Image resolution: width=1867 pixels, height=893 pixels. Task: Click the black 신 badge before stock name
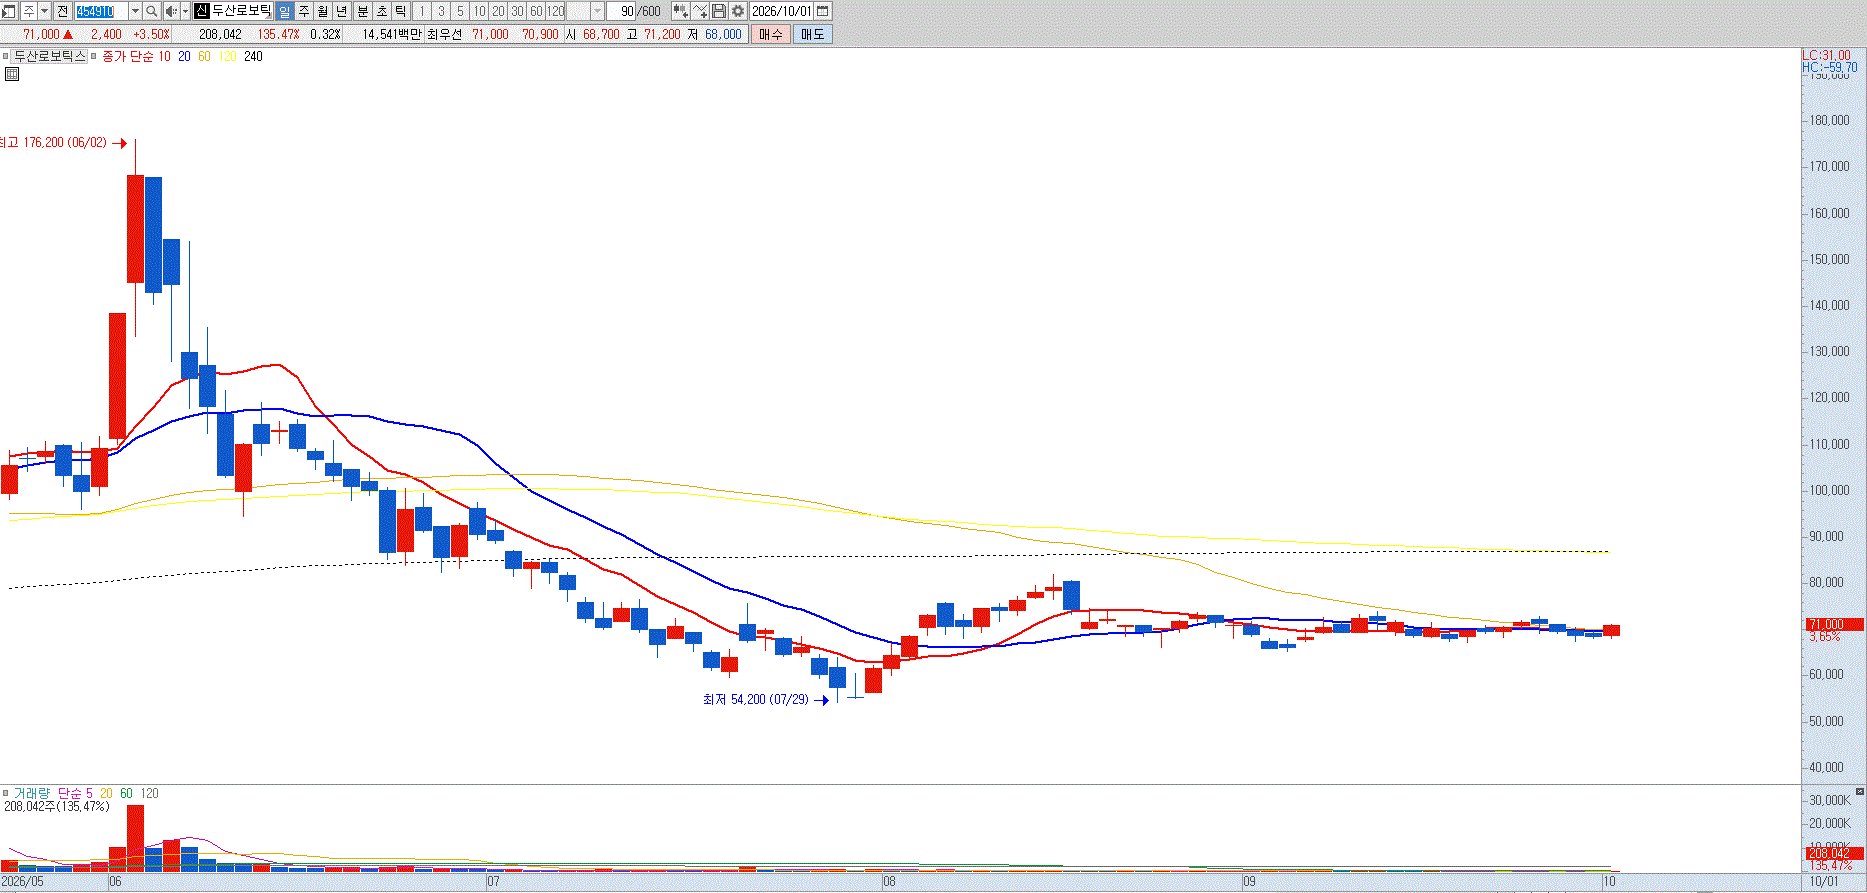[202, 11]
